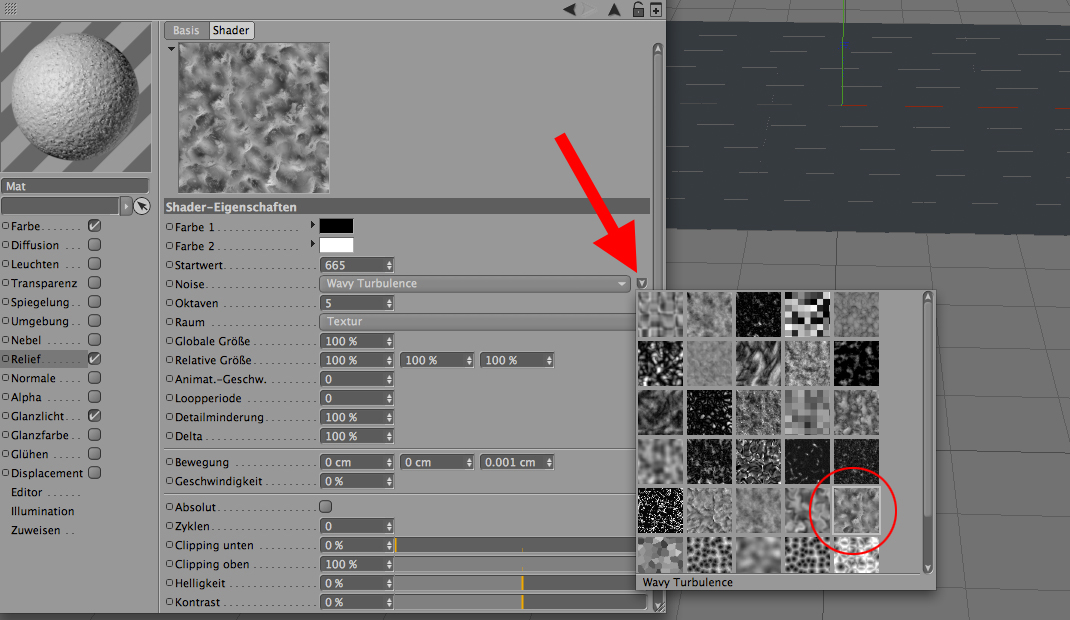Open the noise preview popup button beside Noise dropdown
Image resolution: width=1070 pixels, height=620 pixels.
point(641,283)
